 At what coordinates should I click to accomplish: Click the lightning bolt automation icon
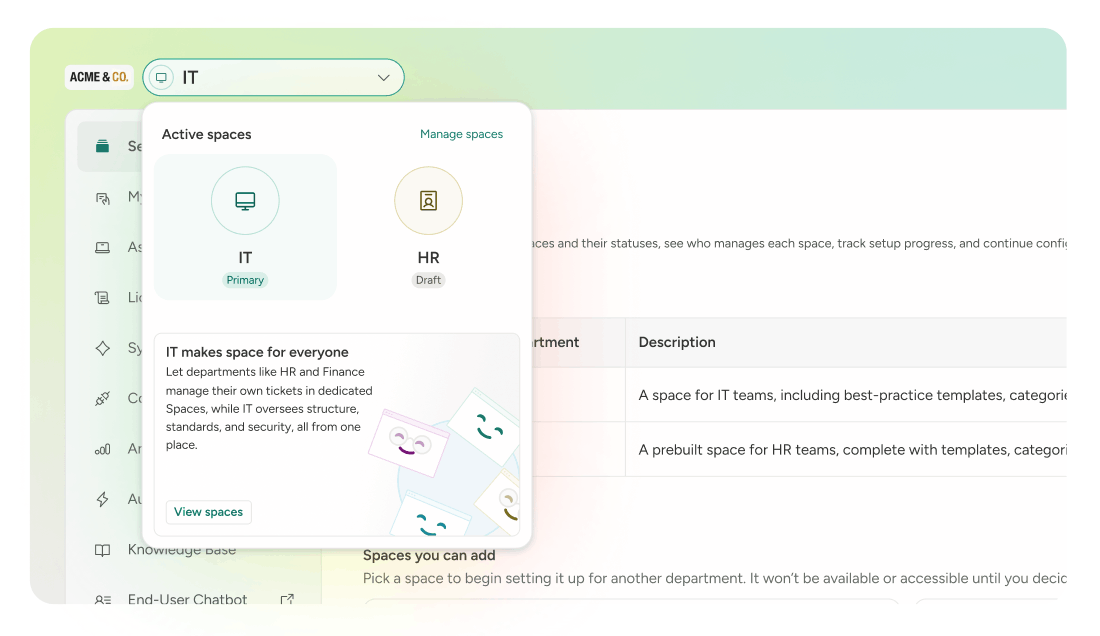pyautogui.click(x=102, y=499)
